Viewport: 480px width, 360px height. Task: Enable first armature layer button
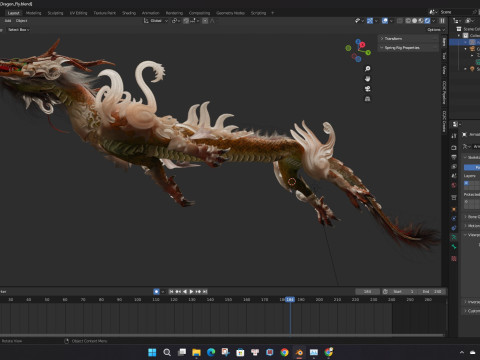(466, 183)
